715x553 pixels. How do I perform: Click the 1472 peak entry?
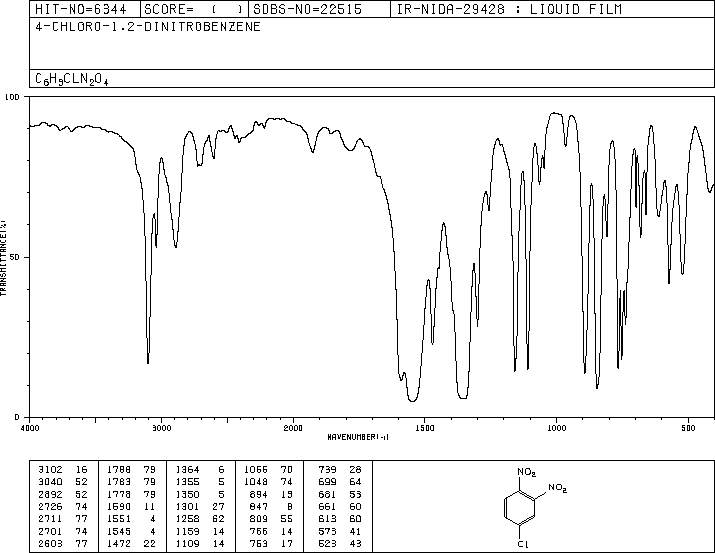pyautogui.click(x=131, y=543)
